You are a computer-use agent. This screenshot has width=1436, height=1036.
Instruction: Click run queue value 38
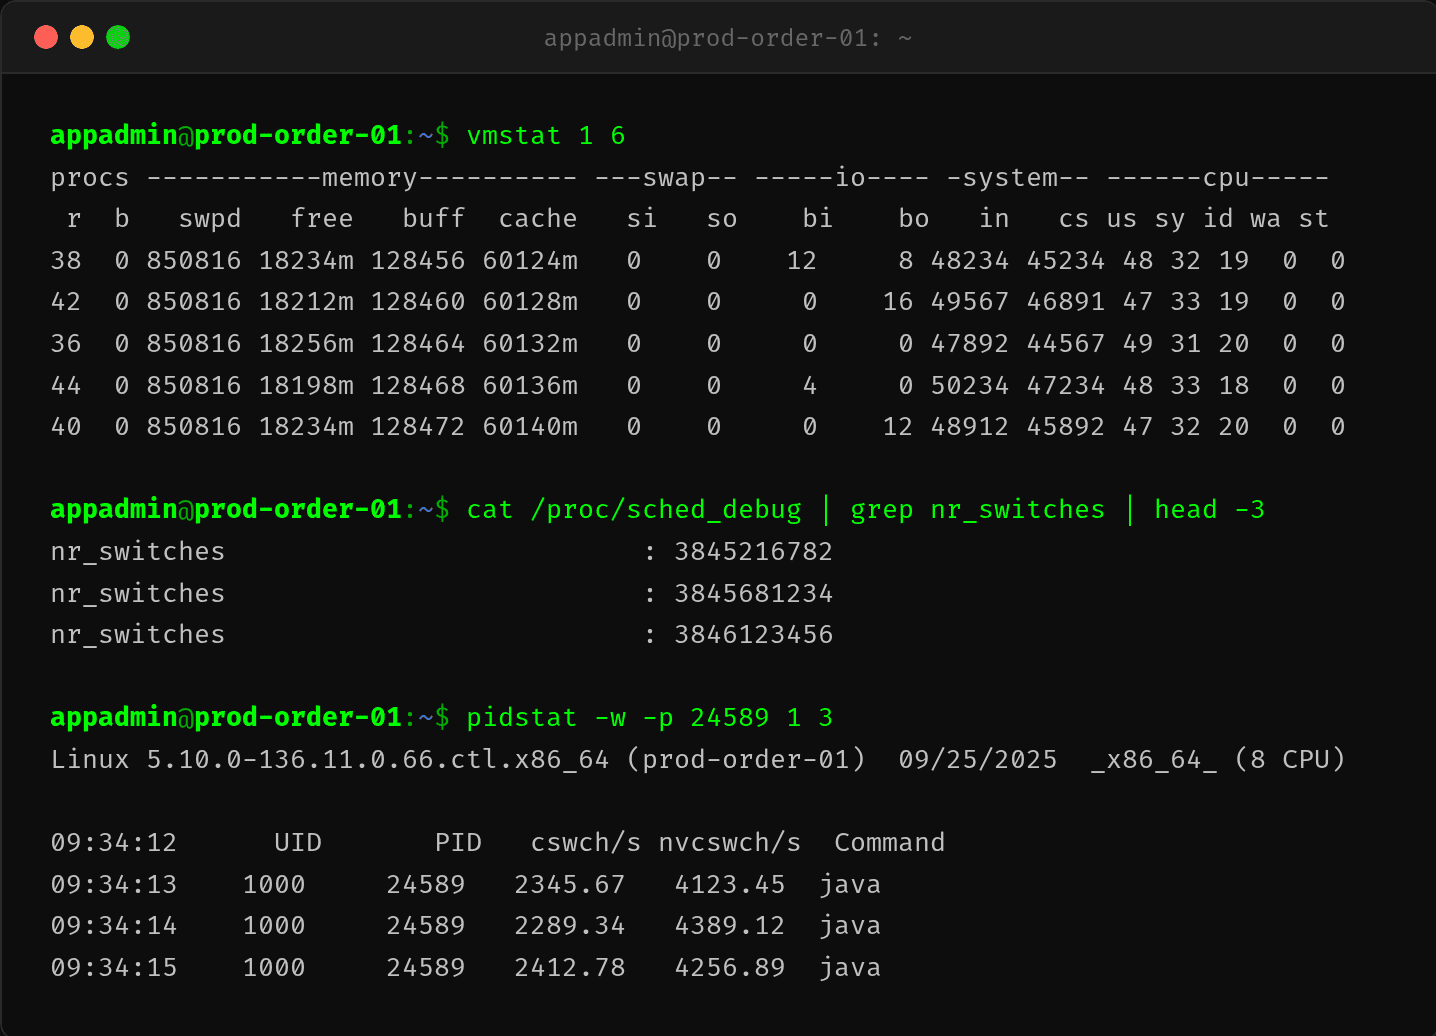[66, 260]
